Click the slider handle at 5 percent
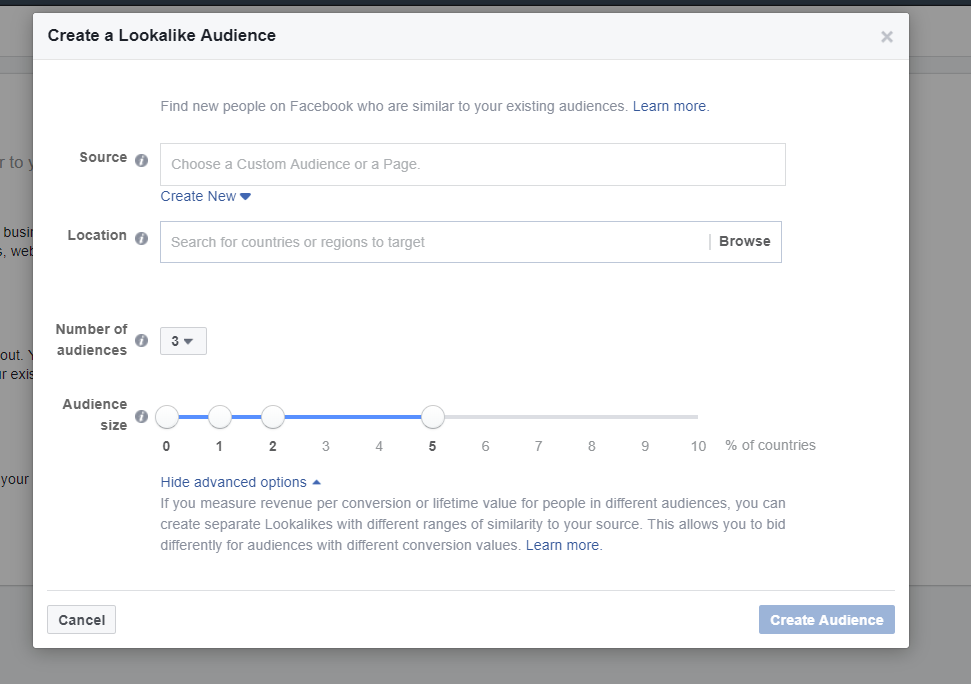 [x=432, y=417]
